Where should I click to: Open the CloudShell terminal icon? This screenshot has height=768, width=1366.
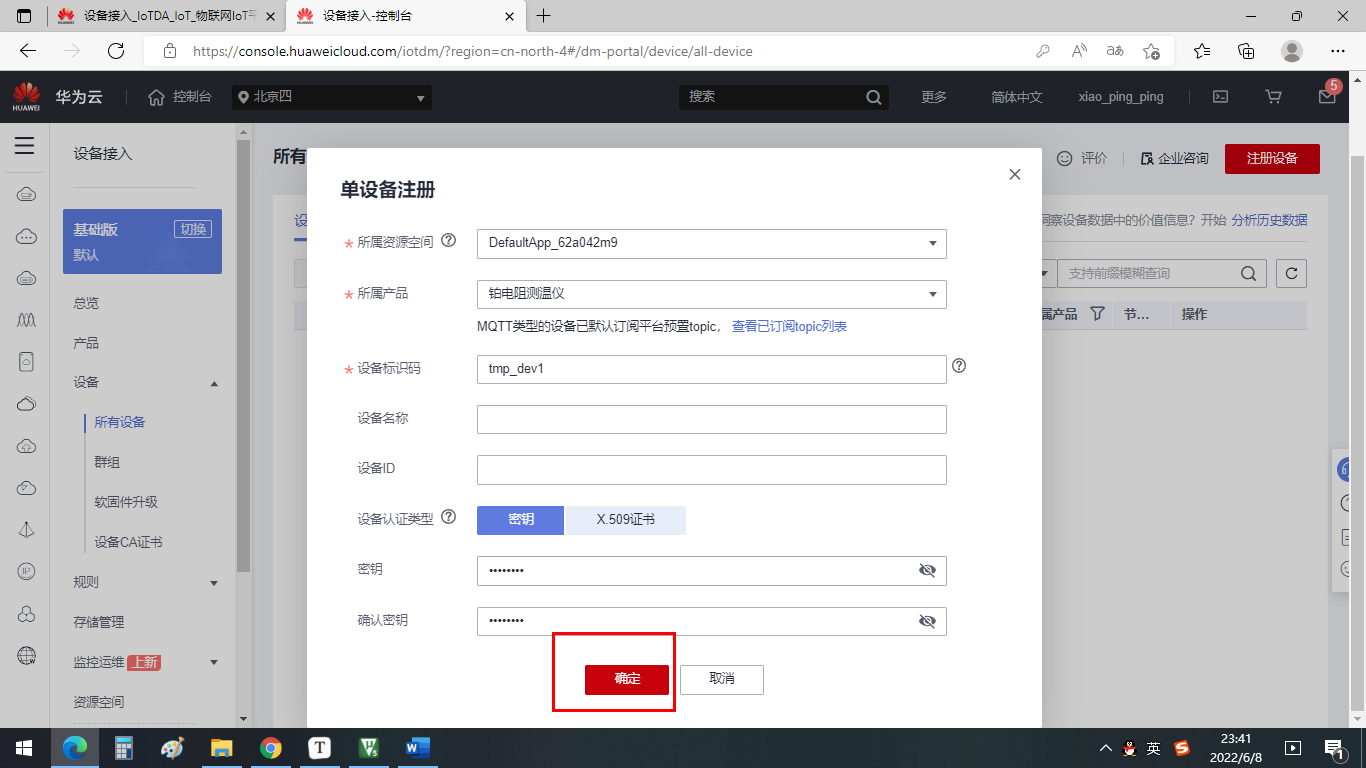(x=1220, y=97)
